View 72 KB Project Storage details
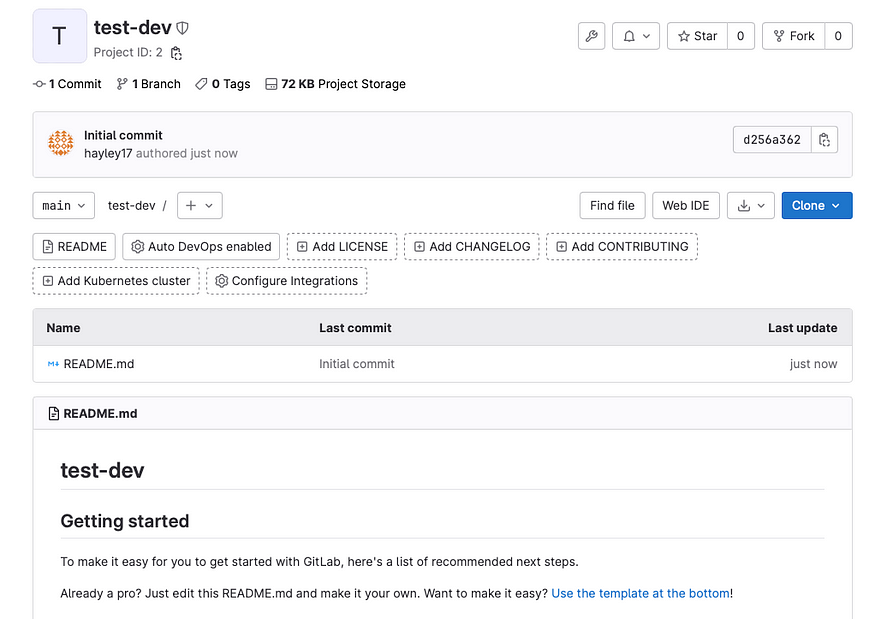875x619 pixels. pyautogui.click(x=335, y=84)
